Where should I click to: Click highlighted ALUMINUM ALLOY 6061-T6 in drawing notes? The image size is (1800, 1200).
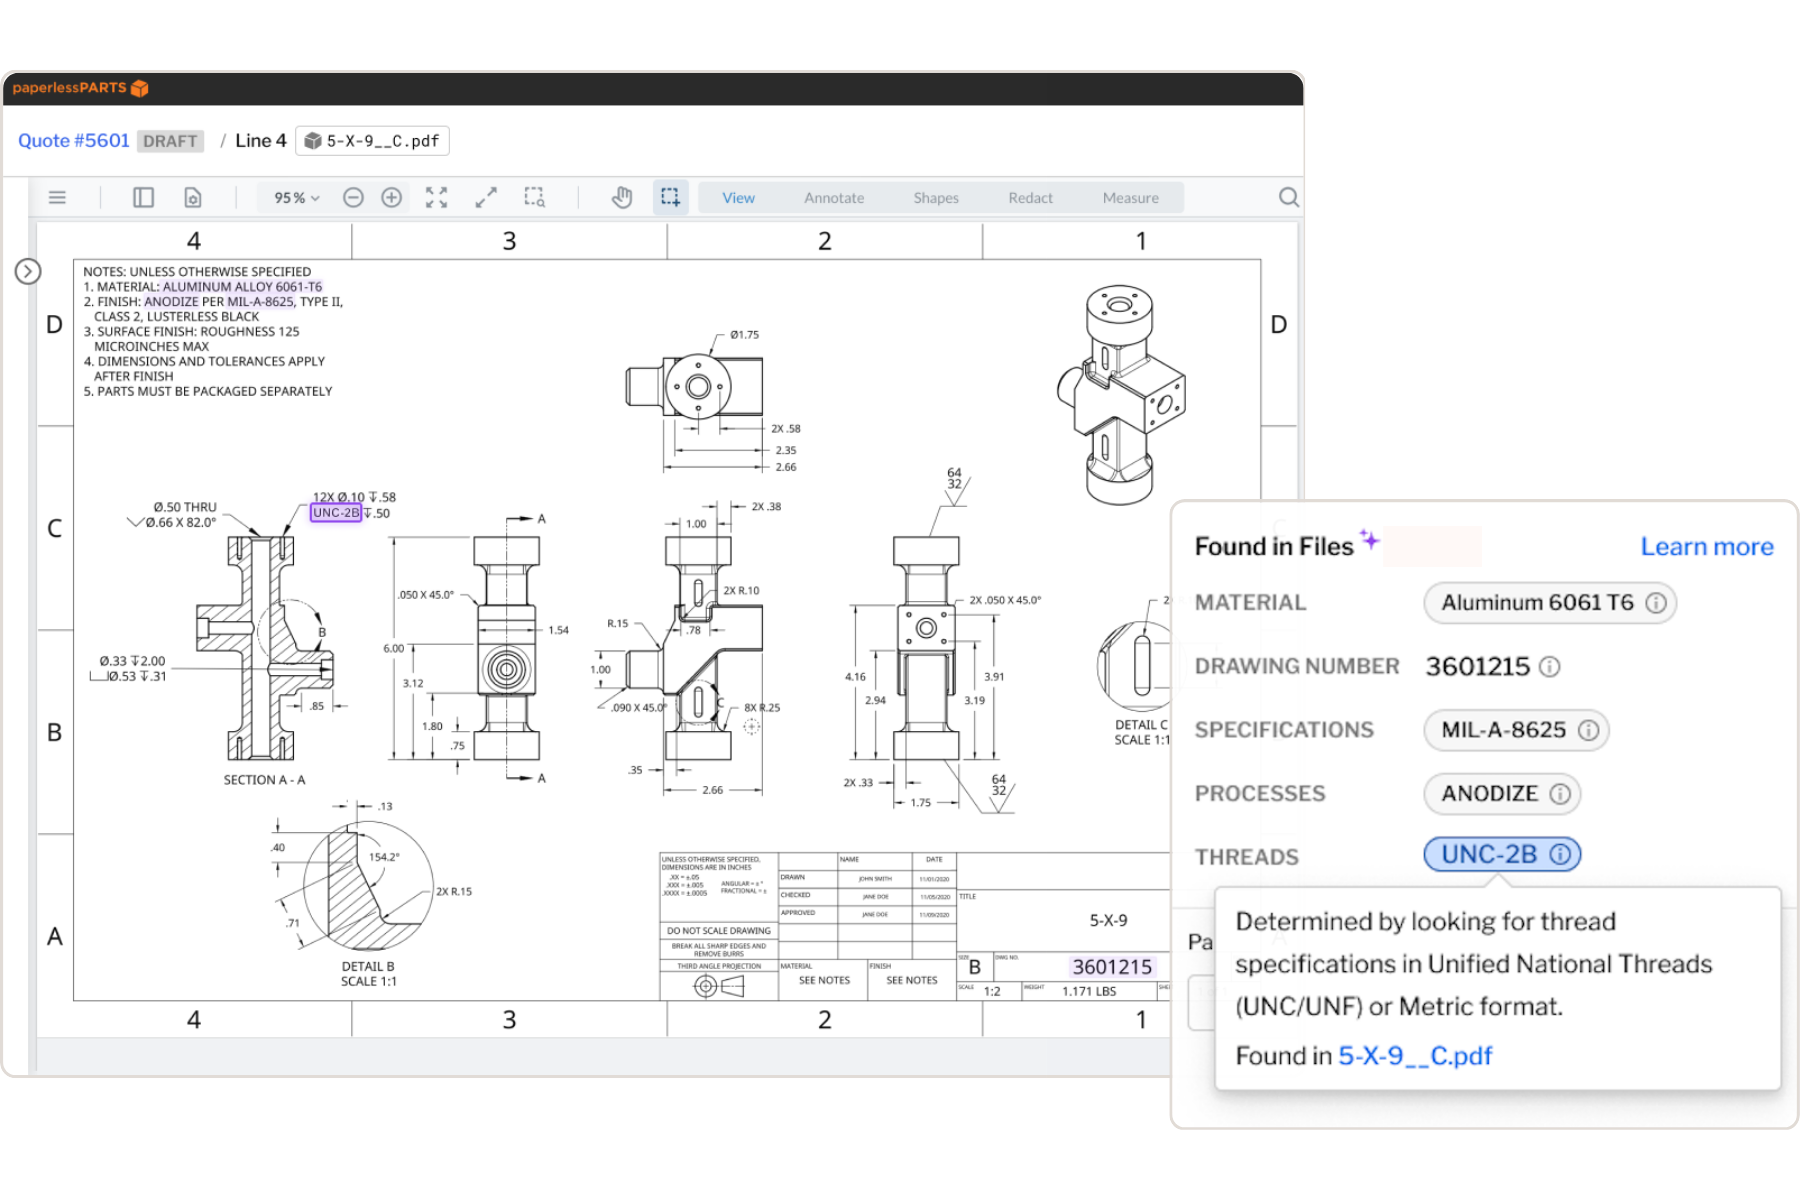click(242, 287)
